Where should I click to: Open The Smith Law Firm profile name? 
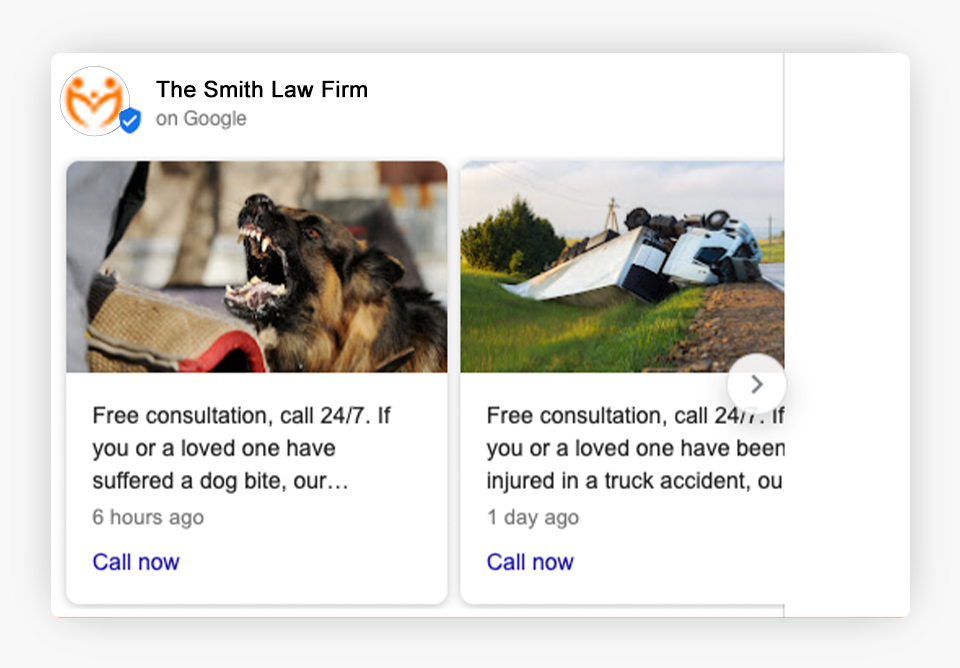tap(262, 90)
